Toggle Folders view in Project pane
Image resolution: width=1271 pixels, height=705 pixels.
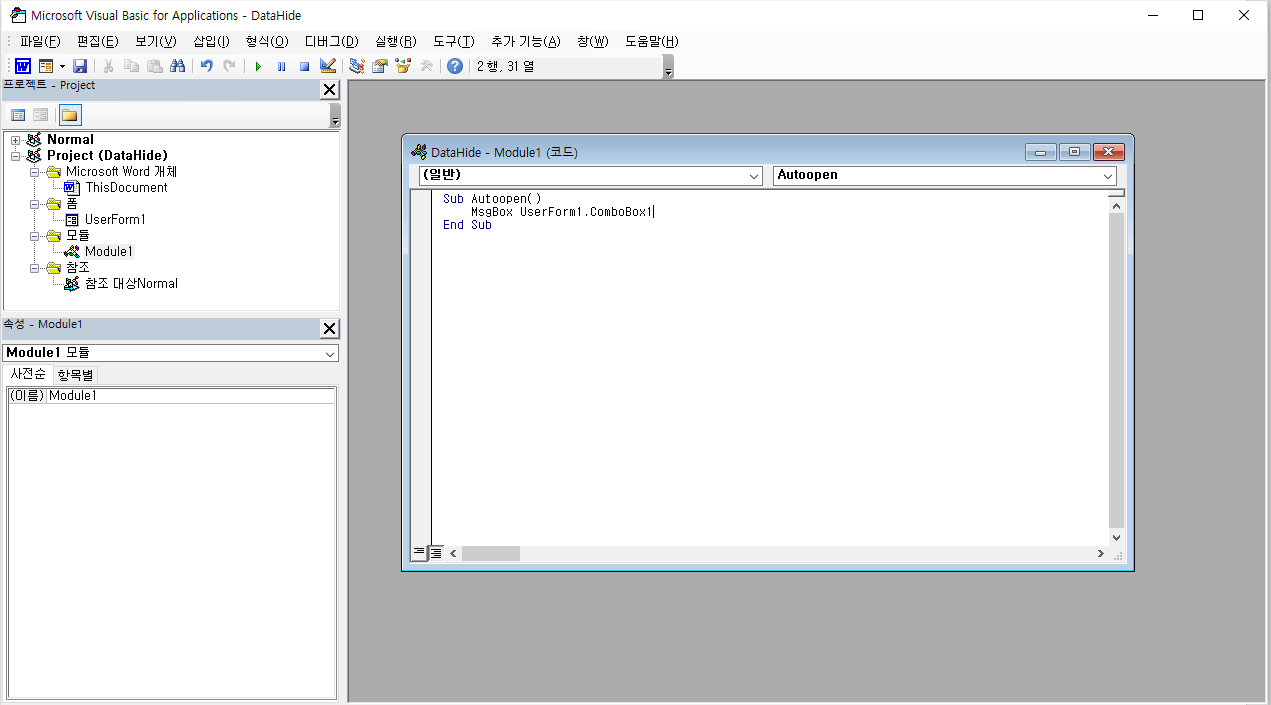(x=70, y=115)
